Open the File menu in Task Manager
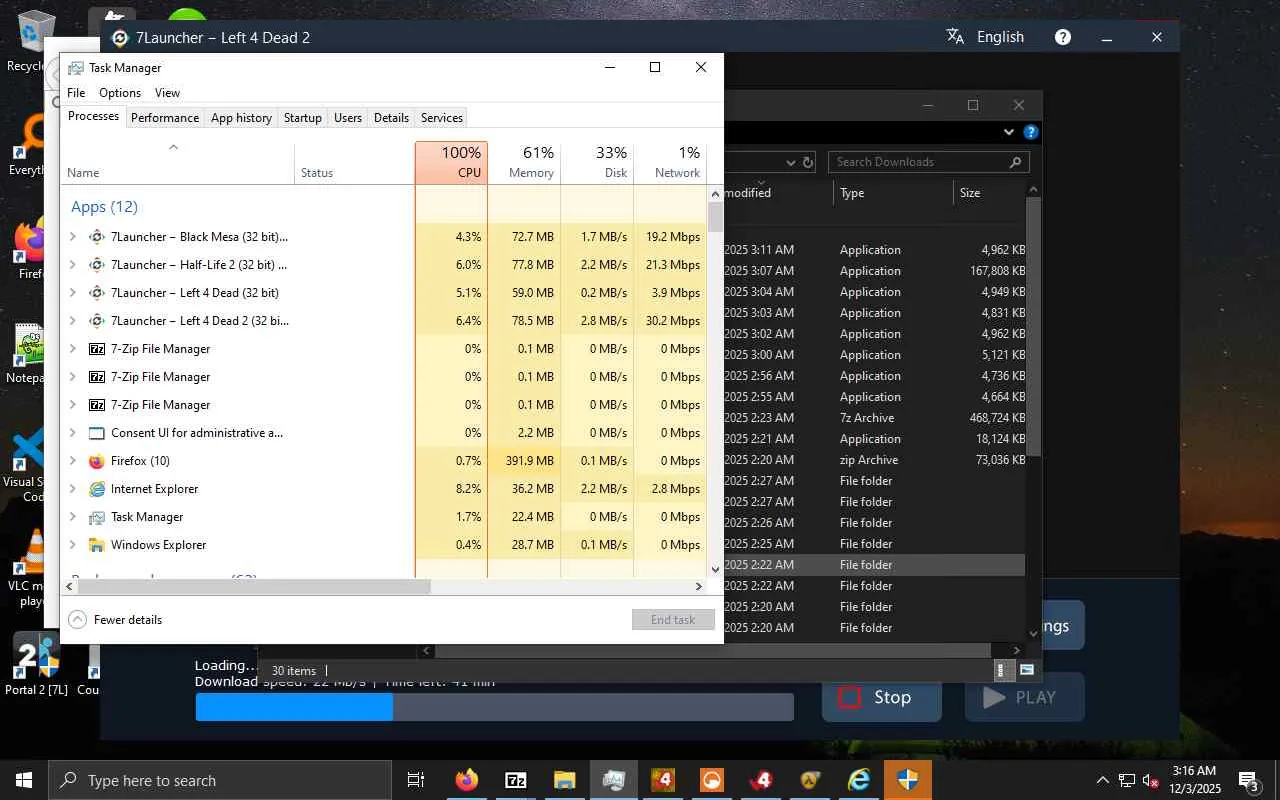Image resolution: width=1280 pixels, height=800 pixels. [x=76, y=93]
